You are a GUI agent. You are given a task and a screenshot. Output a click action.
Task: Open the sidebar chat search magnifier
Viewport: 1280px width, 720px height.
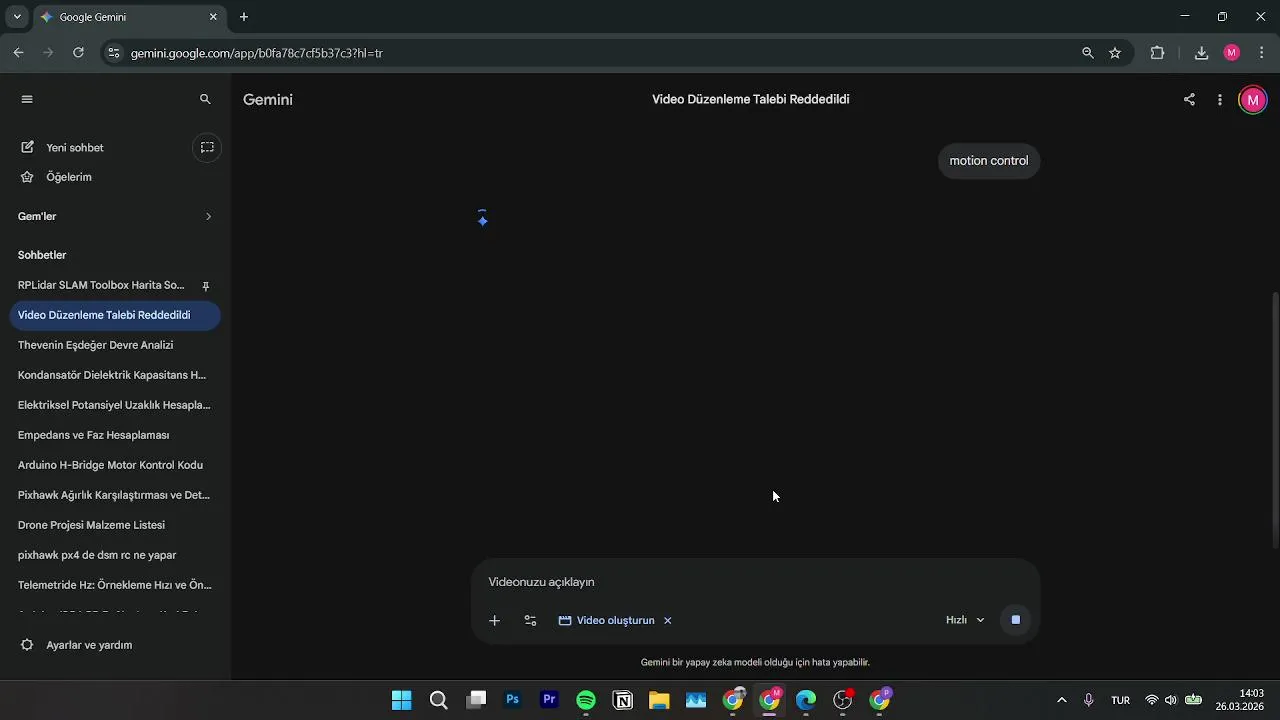click(205, 99)
